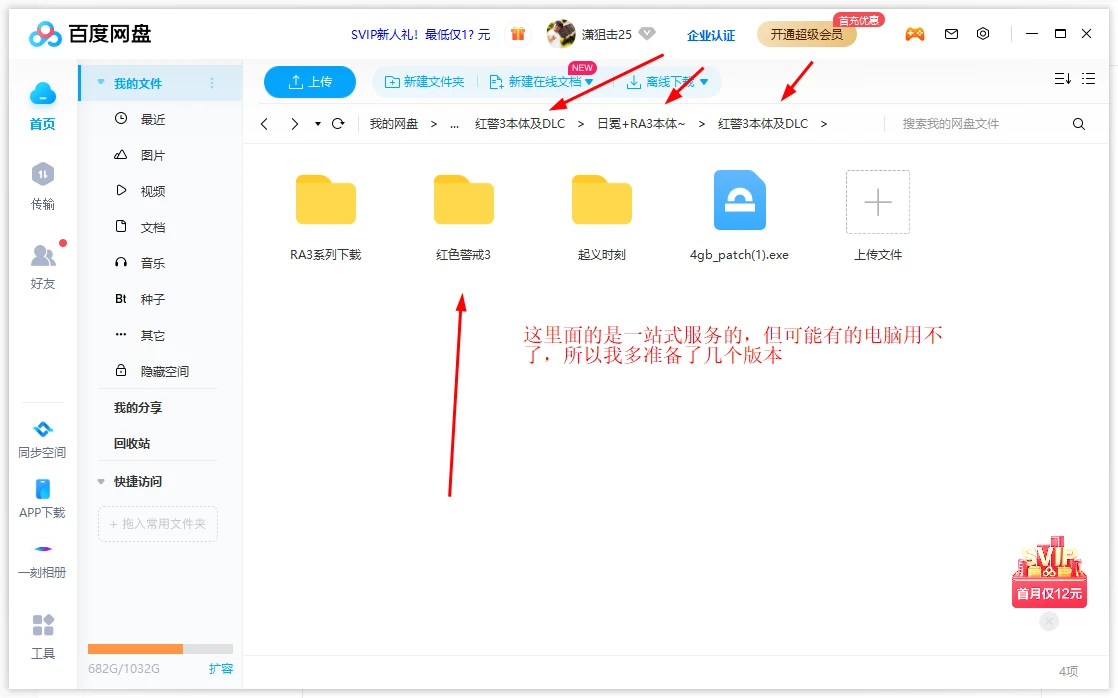Collapse the 我的文件 tree section
1118x698 pixels.
(x=101, y=83)
